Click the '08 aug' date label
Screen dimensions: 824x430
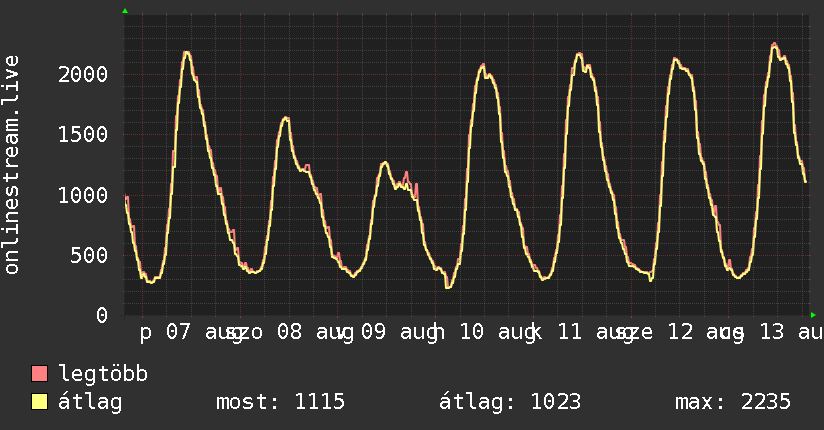point(315,333)
